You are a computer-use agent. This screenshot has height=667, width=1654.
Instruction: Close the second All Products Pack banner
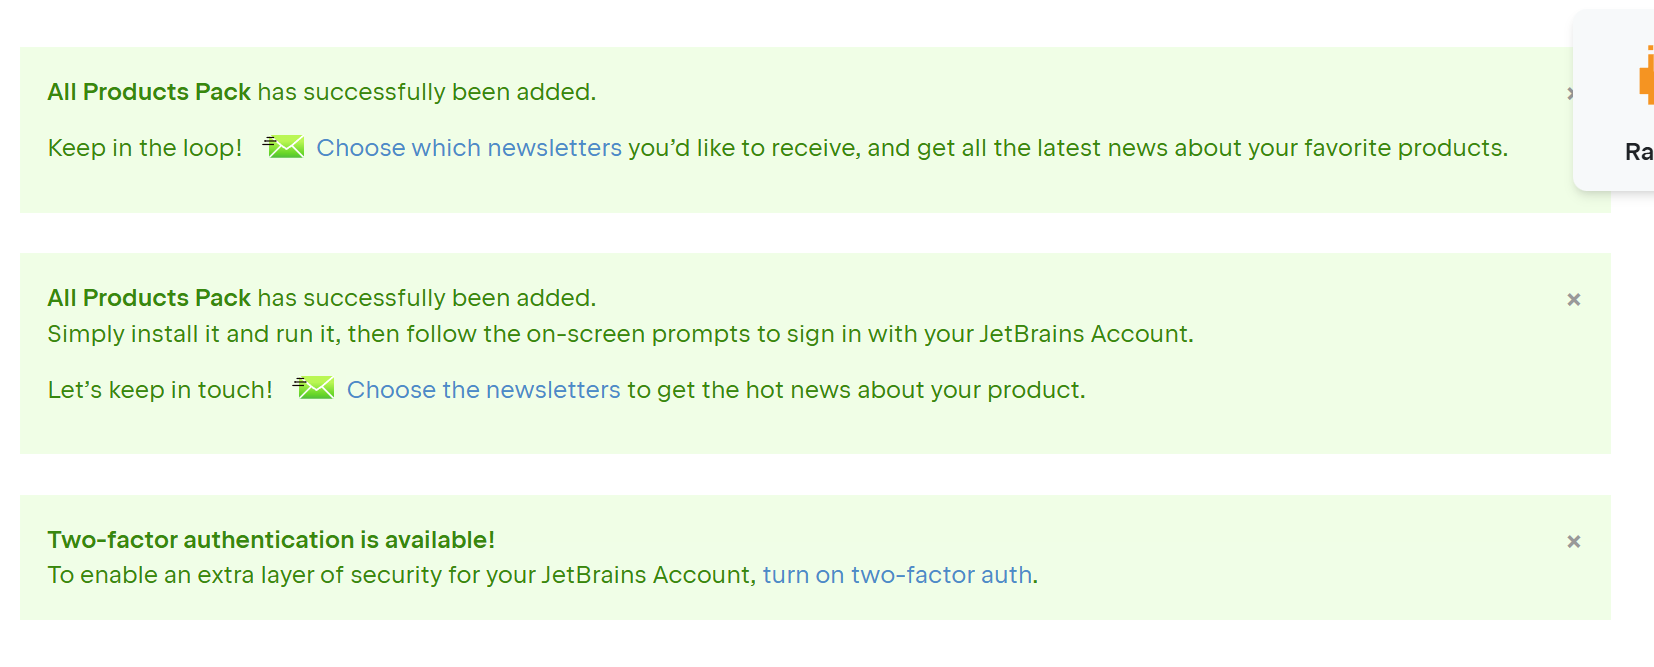tap(1574, 300)
